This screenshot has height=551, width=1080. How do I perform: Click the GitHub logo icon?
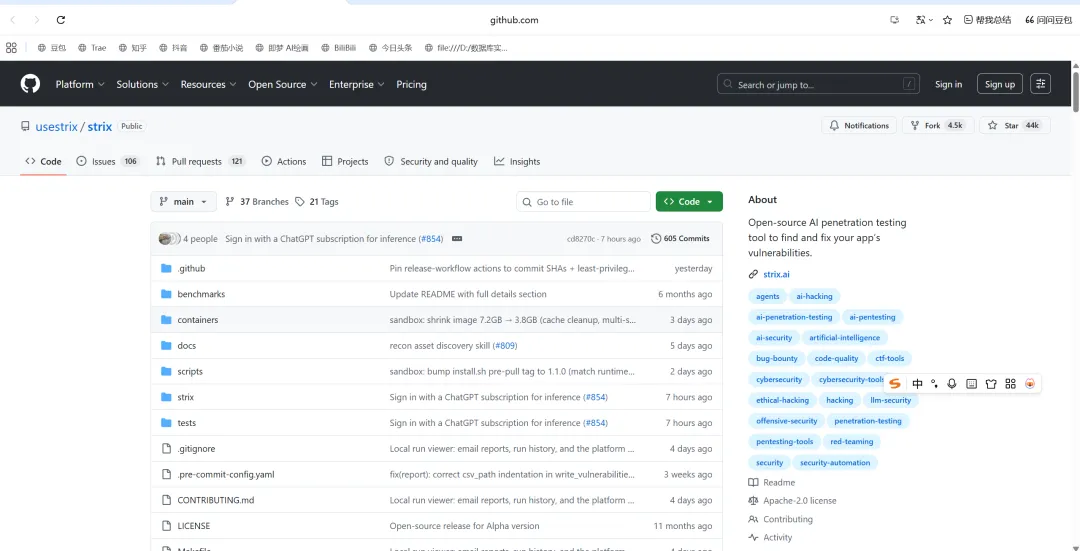tap(30, 84)
